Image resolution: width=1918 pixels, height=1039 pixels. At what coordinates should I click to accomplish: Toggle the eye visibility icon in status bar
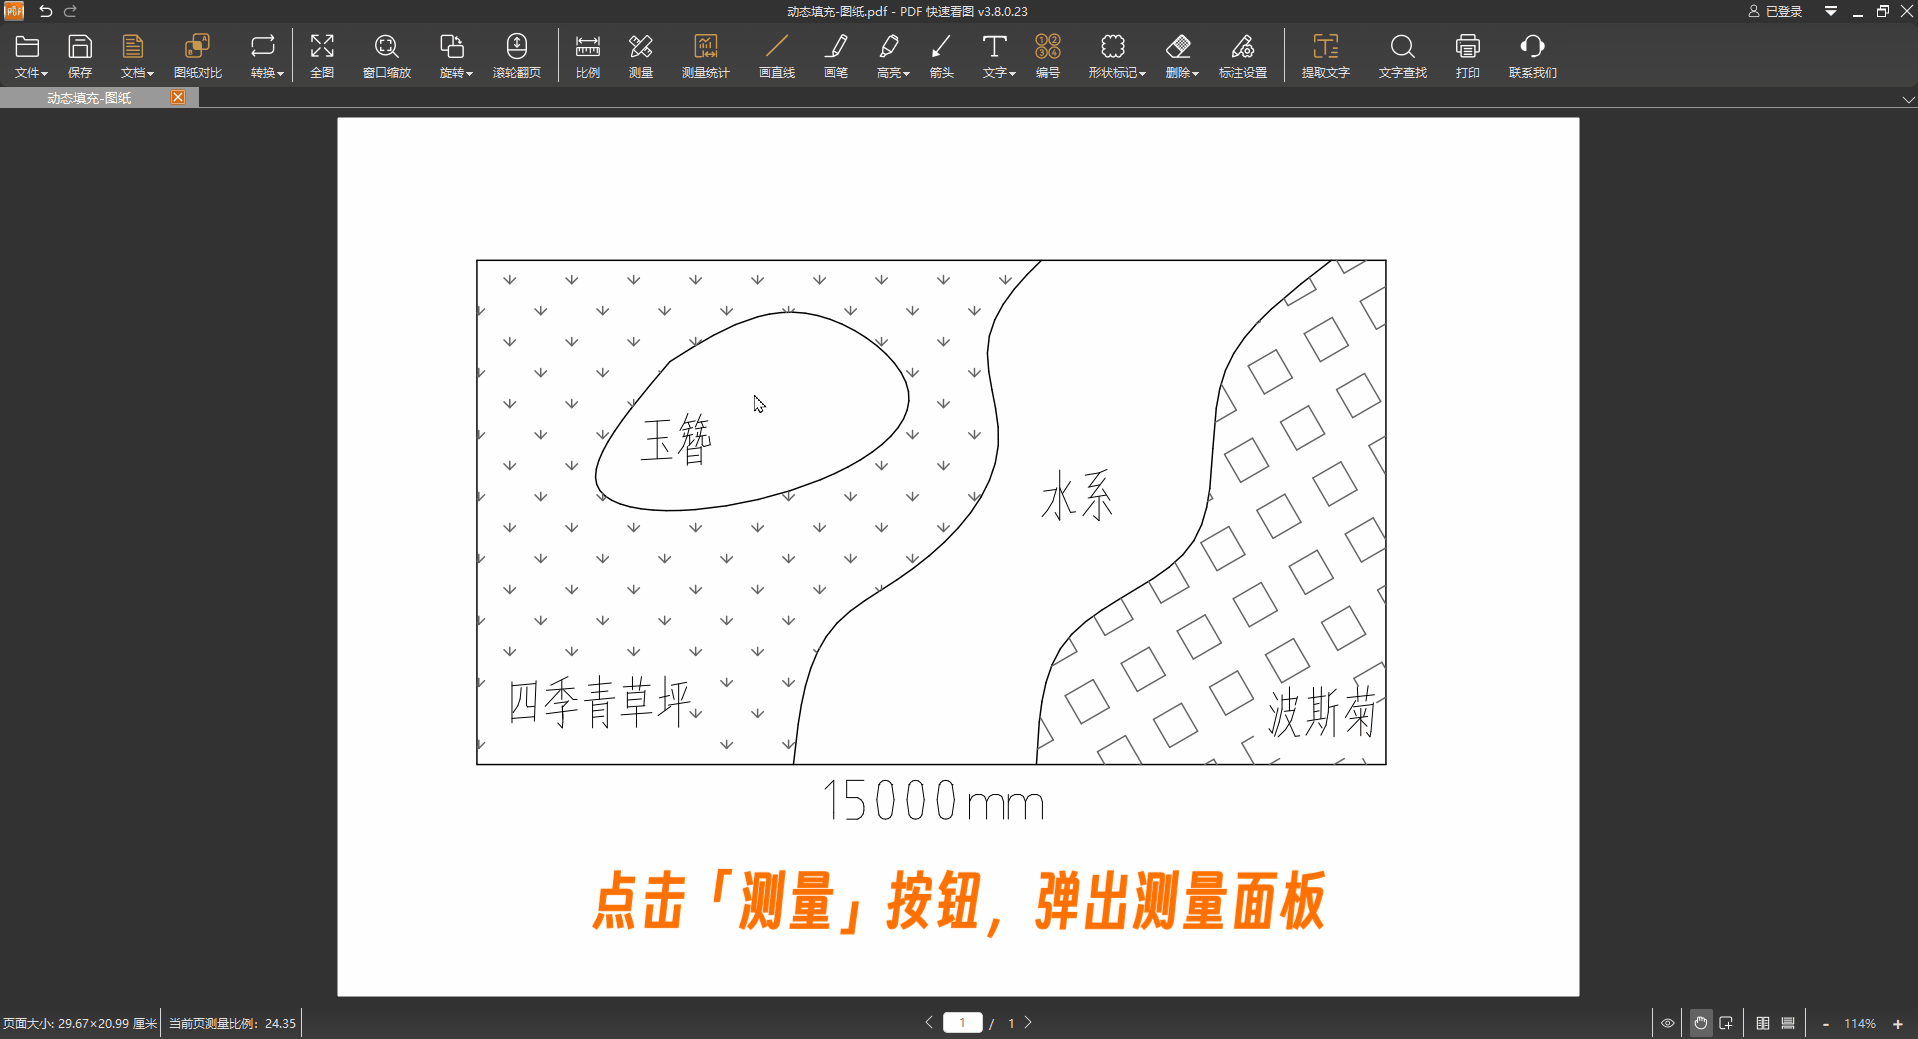1668,1023
